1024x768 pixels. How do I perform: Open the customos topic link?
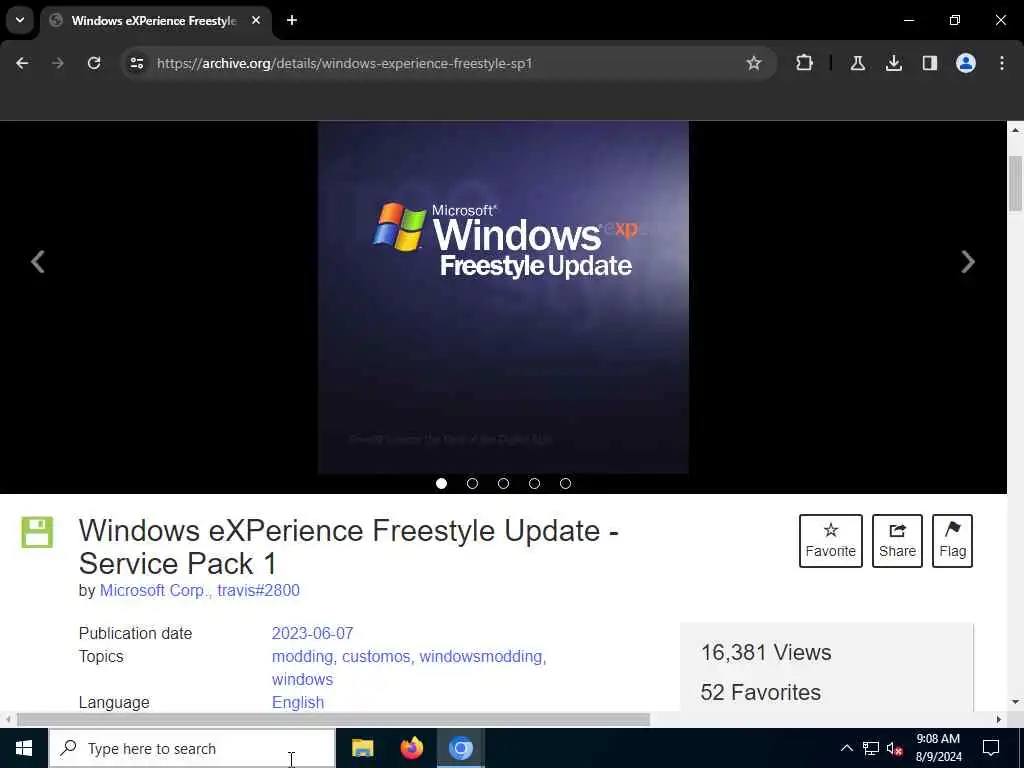coord(378,656)
